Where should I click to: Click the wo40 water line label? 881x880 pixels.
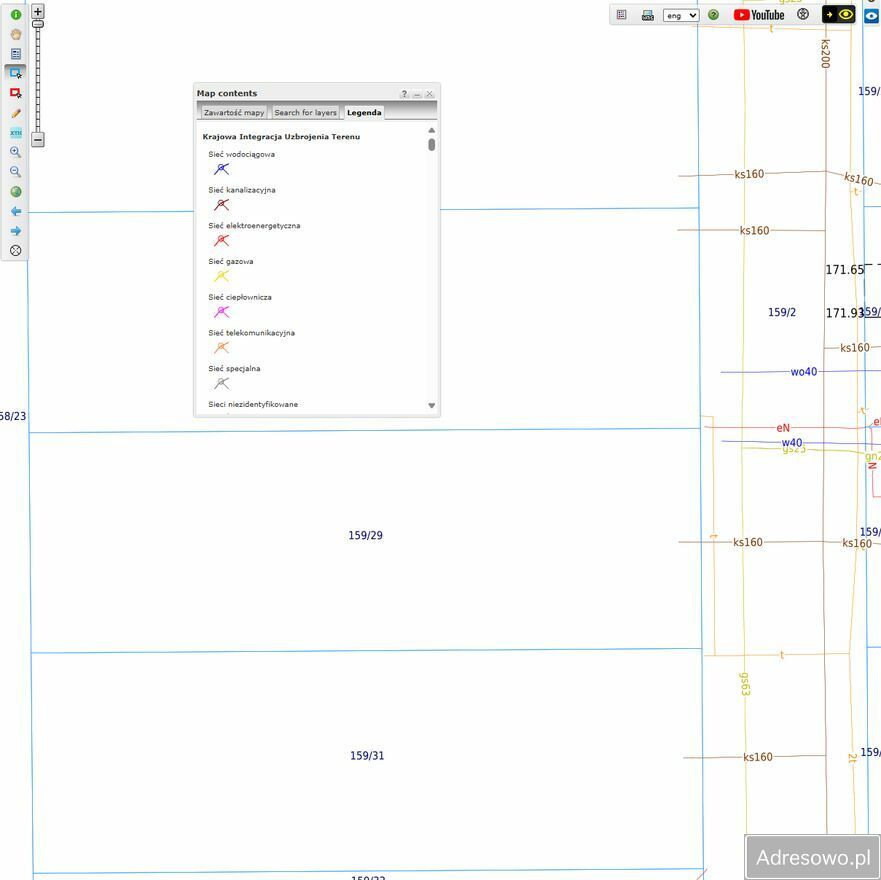(803, 371)
